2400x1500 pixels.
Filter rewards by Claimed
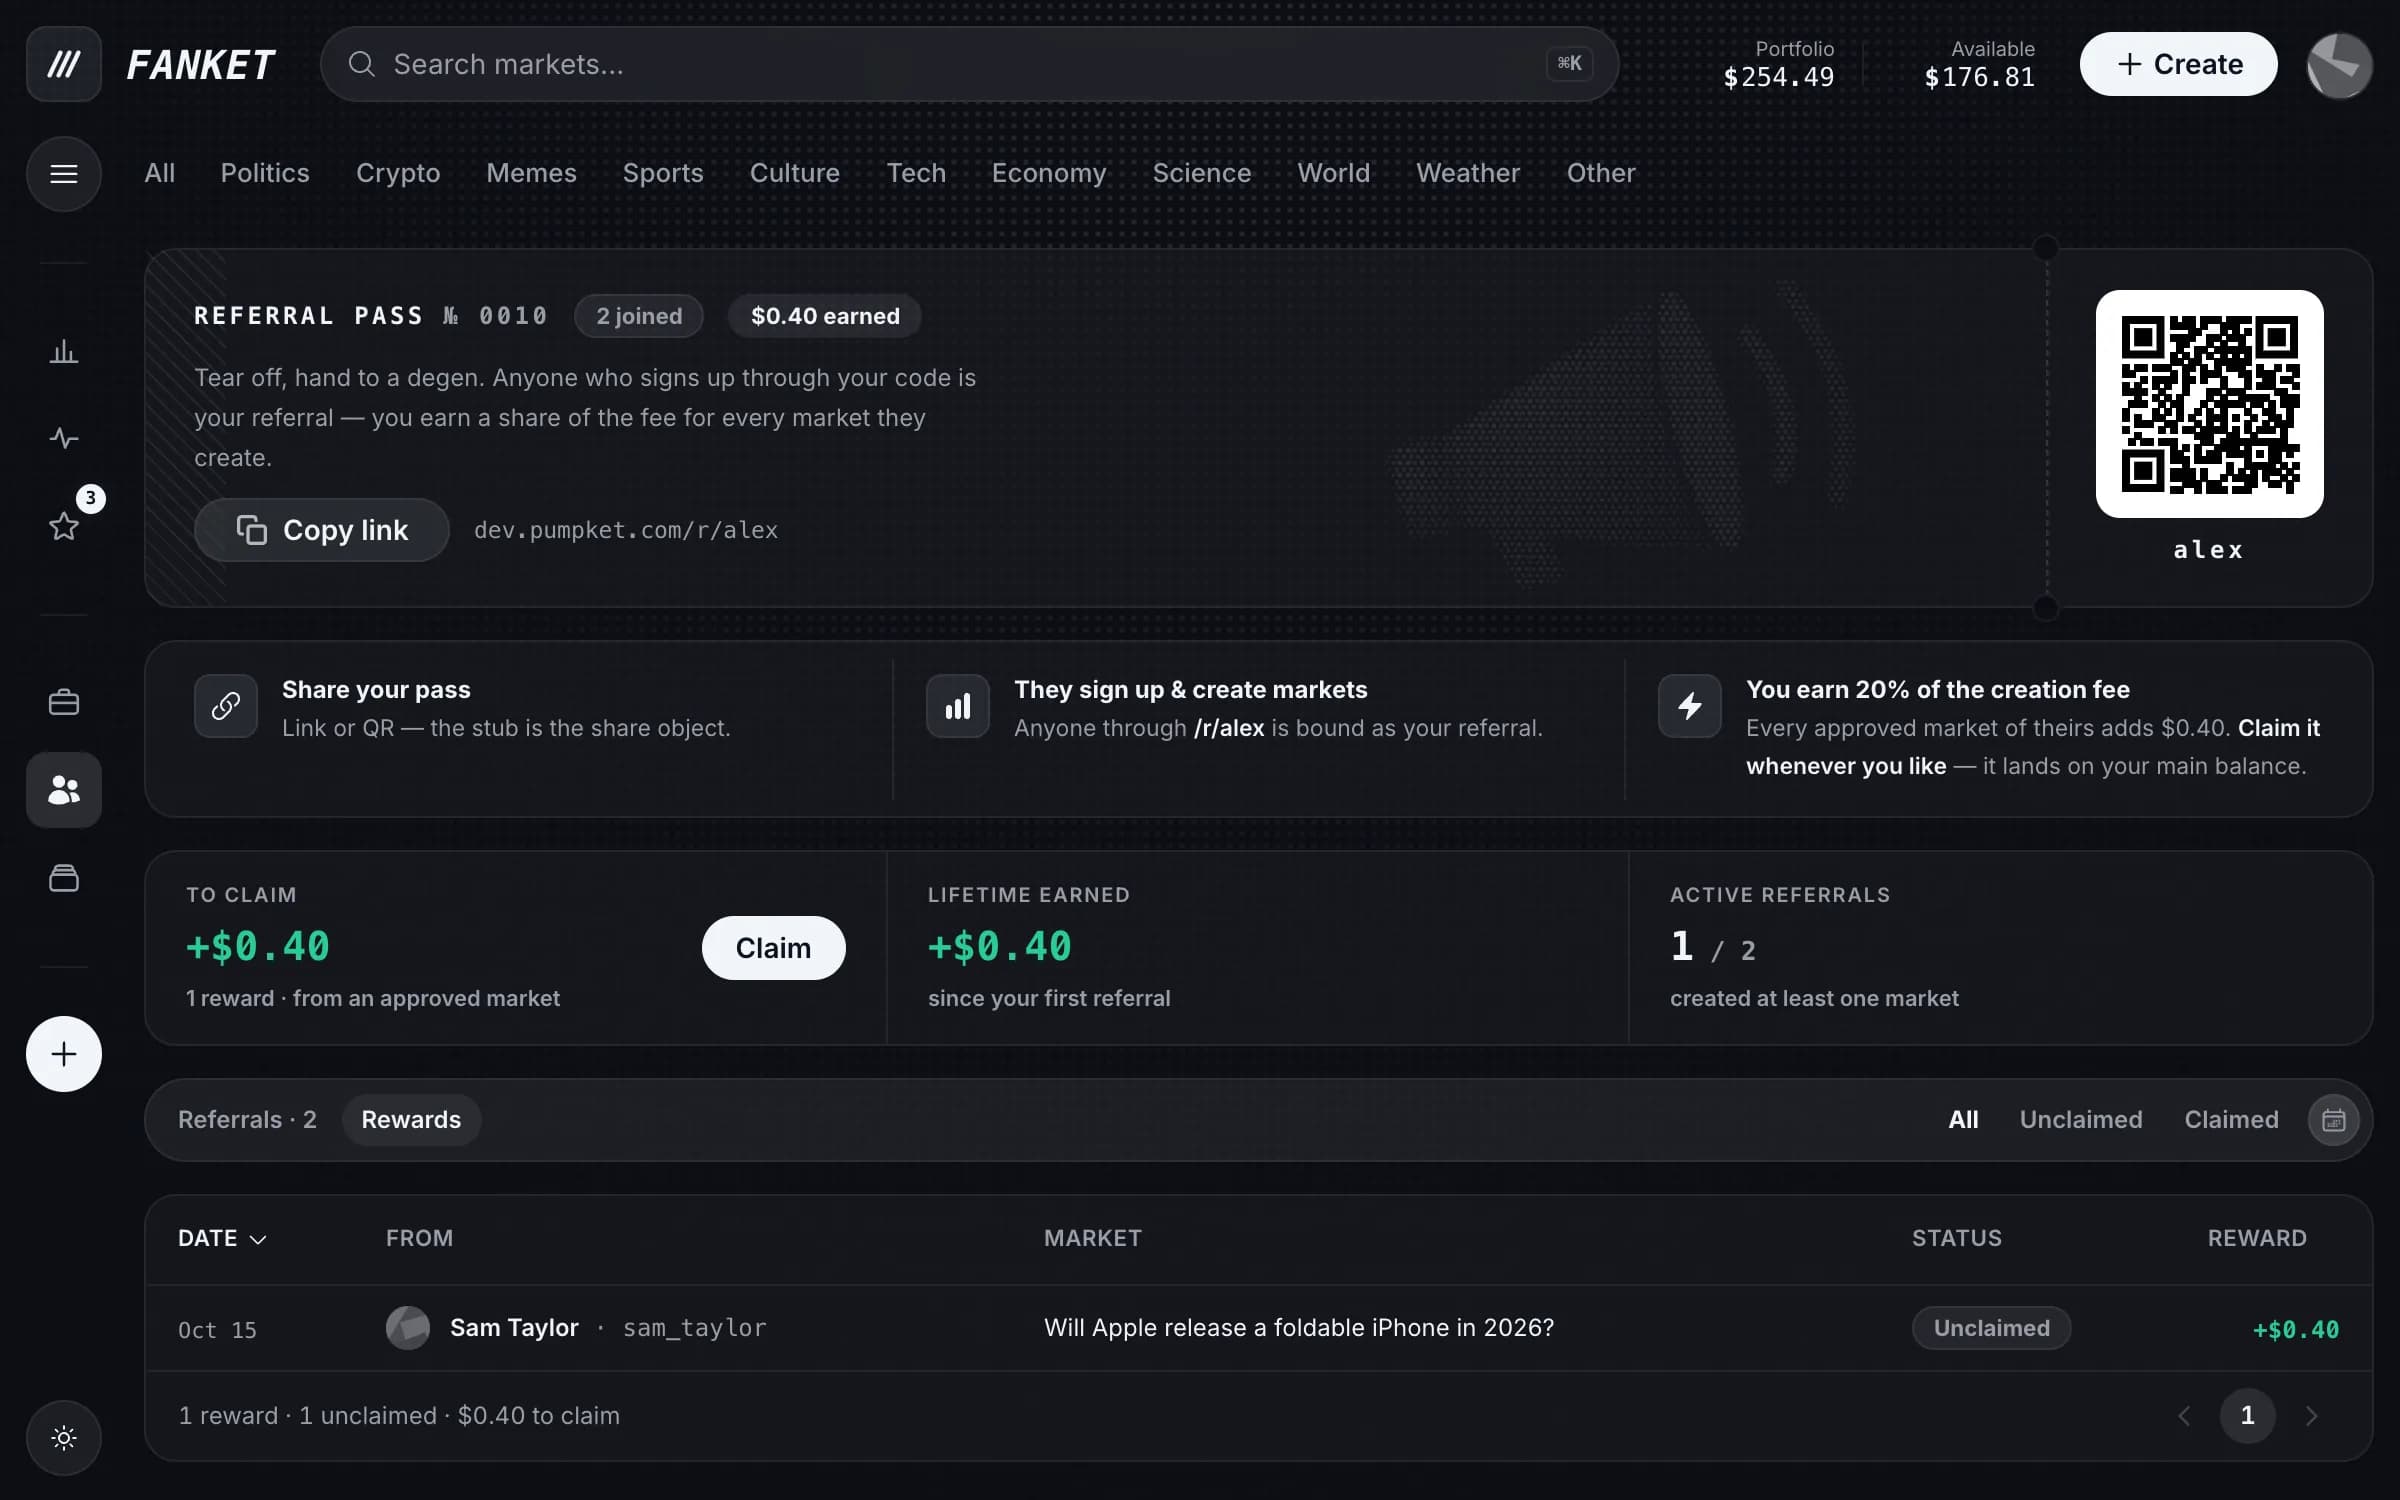click(2231, 1120)
